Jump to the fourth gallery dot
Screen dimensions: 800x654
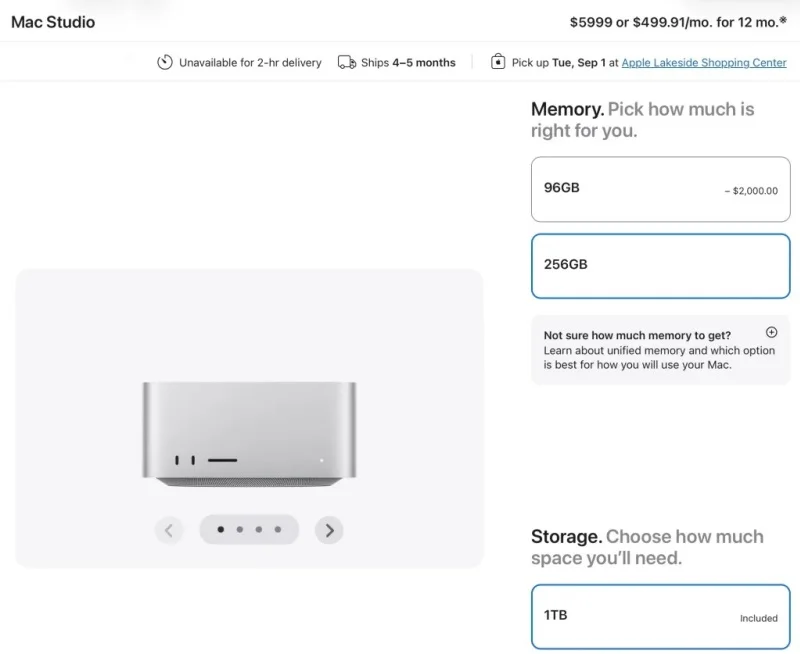click(x=278, y=530)
